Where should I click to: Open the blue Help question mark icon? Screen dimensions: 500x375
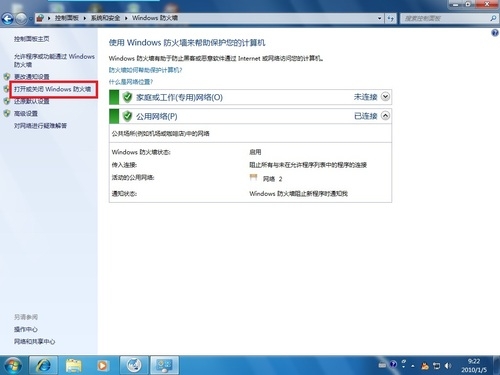[x=495, y=33]
